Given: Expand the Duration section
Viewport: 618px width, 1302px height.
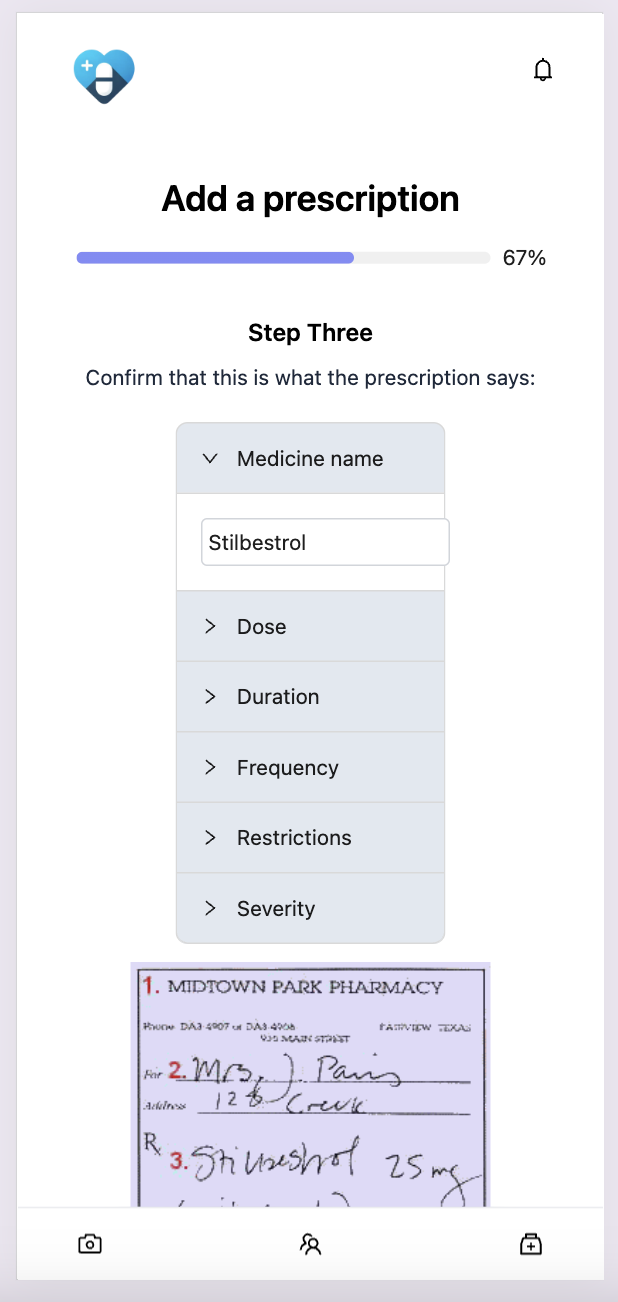Looking at the screenshot, I should (310, 697).
